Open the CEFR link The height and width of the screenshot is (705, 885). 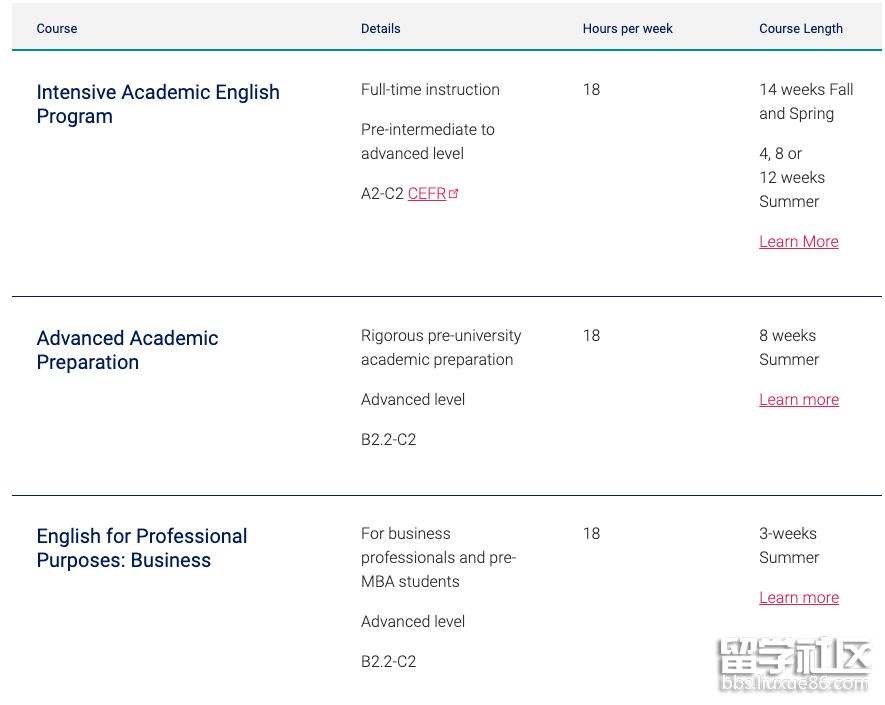coord(427,194)
